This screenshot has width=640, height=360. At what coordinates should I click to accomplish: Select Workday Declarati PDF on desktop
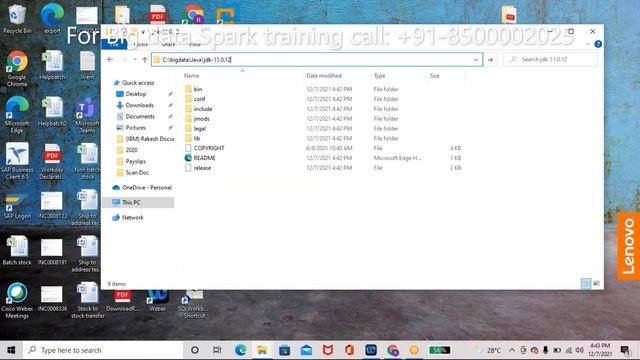(x=52, y=162)
